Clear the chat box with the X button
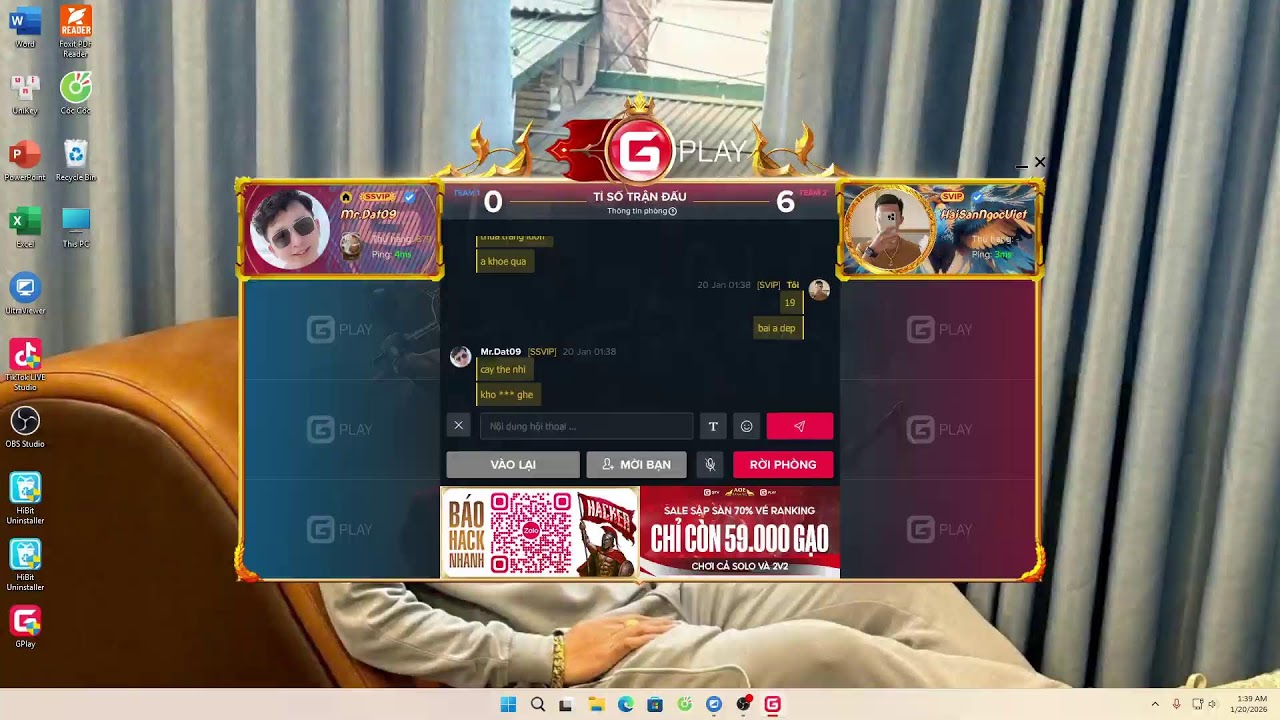 tap(458, 425)
